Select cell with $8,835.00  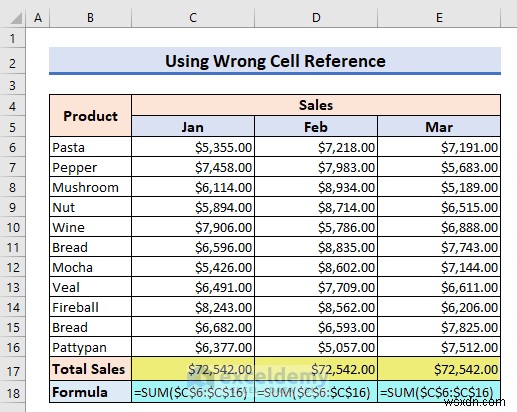[316, 247]
